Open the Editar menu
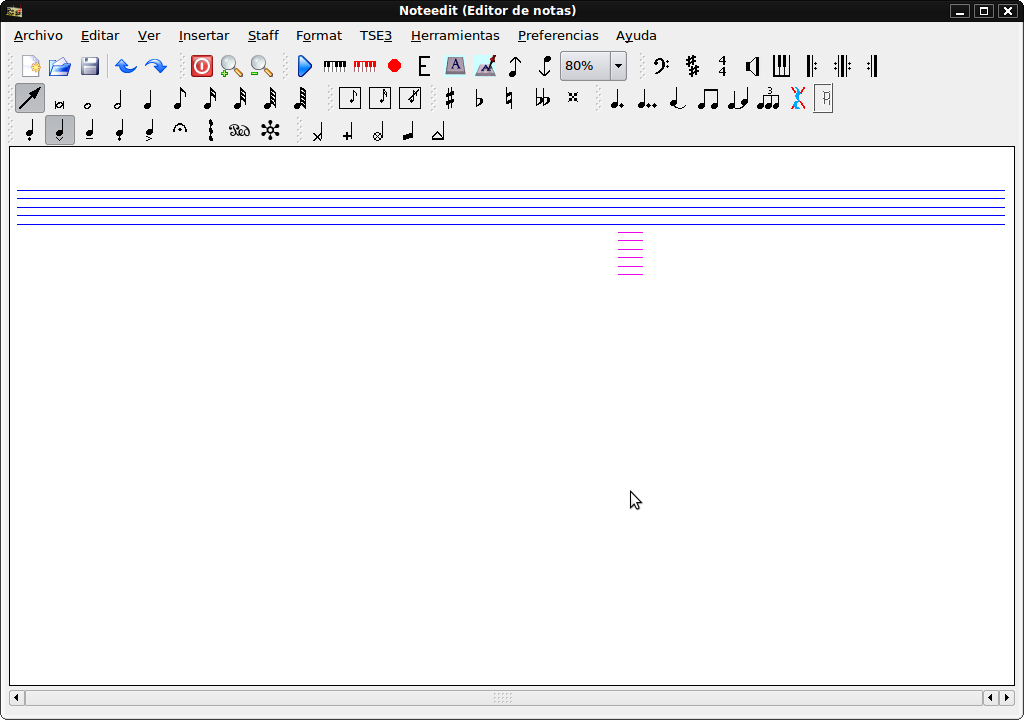Viewport: 1024px width, 720px height. click(x=100, y=35)
